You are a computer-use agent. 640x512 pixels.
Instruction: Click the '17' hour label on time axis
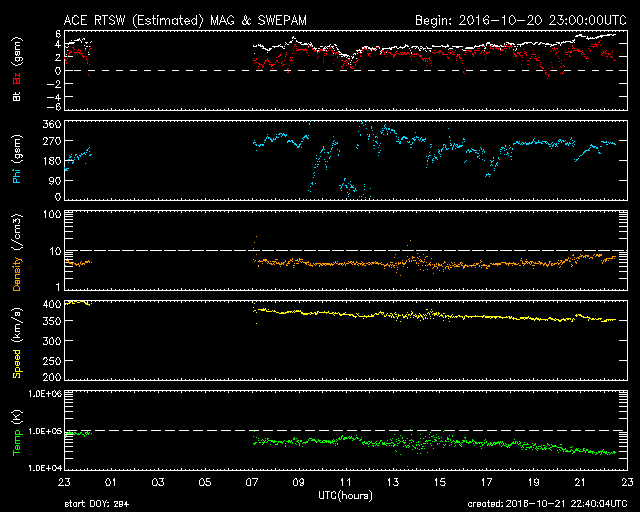(x=487, y=483)
